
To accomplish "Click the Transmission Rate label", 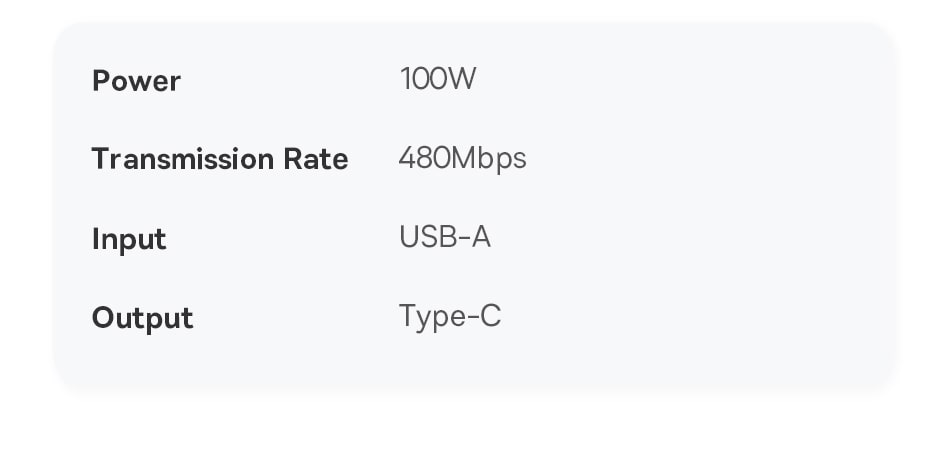I will 219,160.
